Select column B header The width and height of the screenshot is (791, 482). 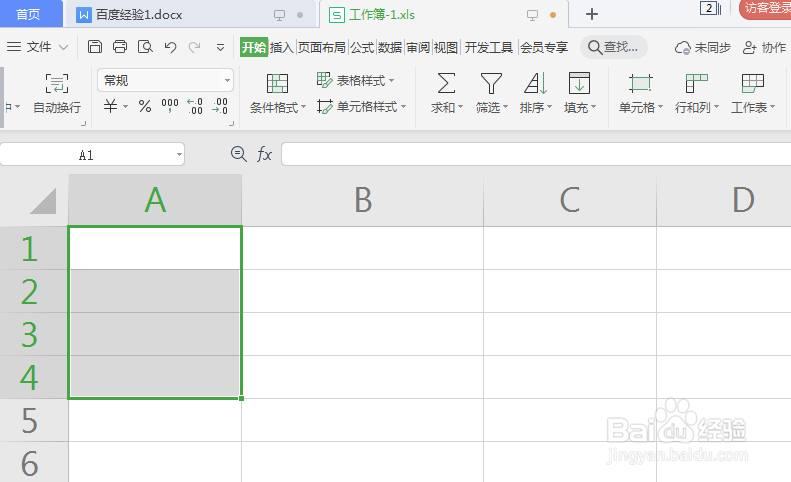[x=363, y=200]
